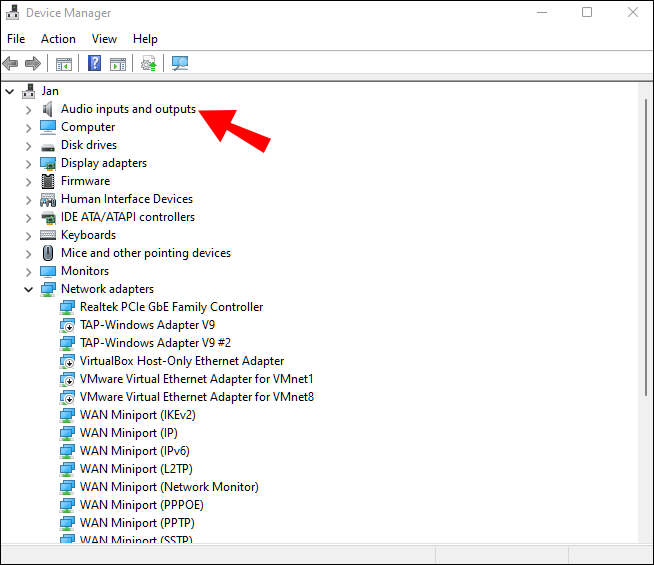Image resolution: width=654 pixels, height=565 pixels.
Task: Click the Back arrow toolbar button
Action: point(10,64)
